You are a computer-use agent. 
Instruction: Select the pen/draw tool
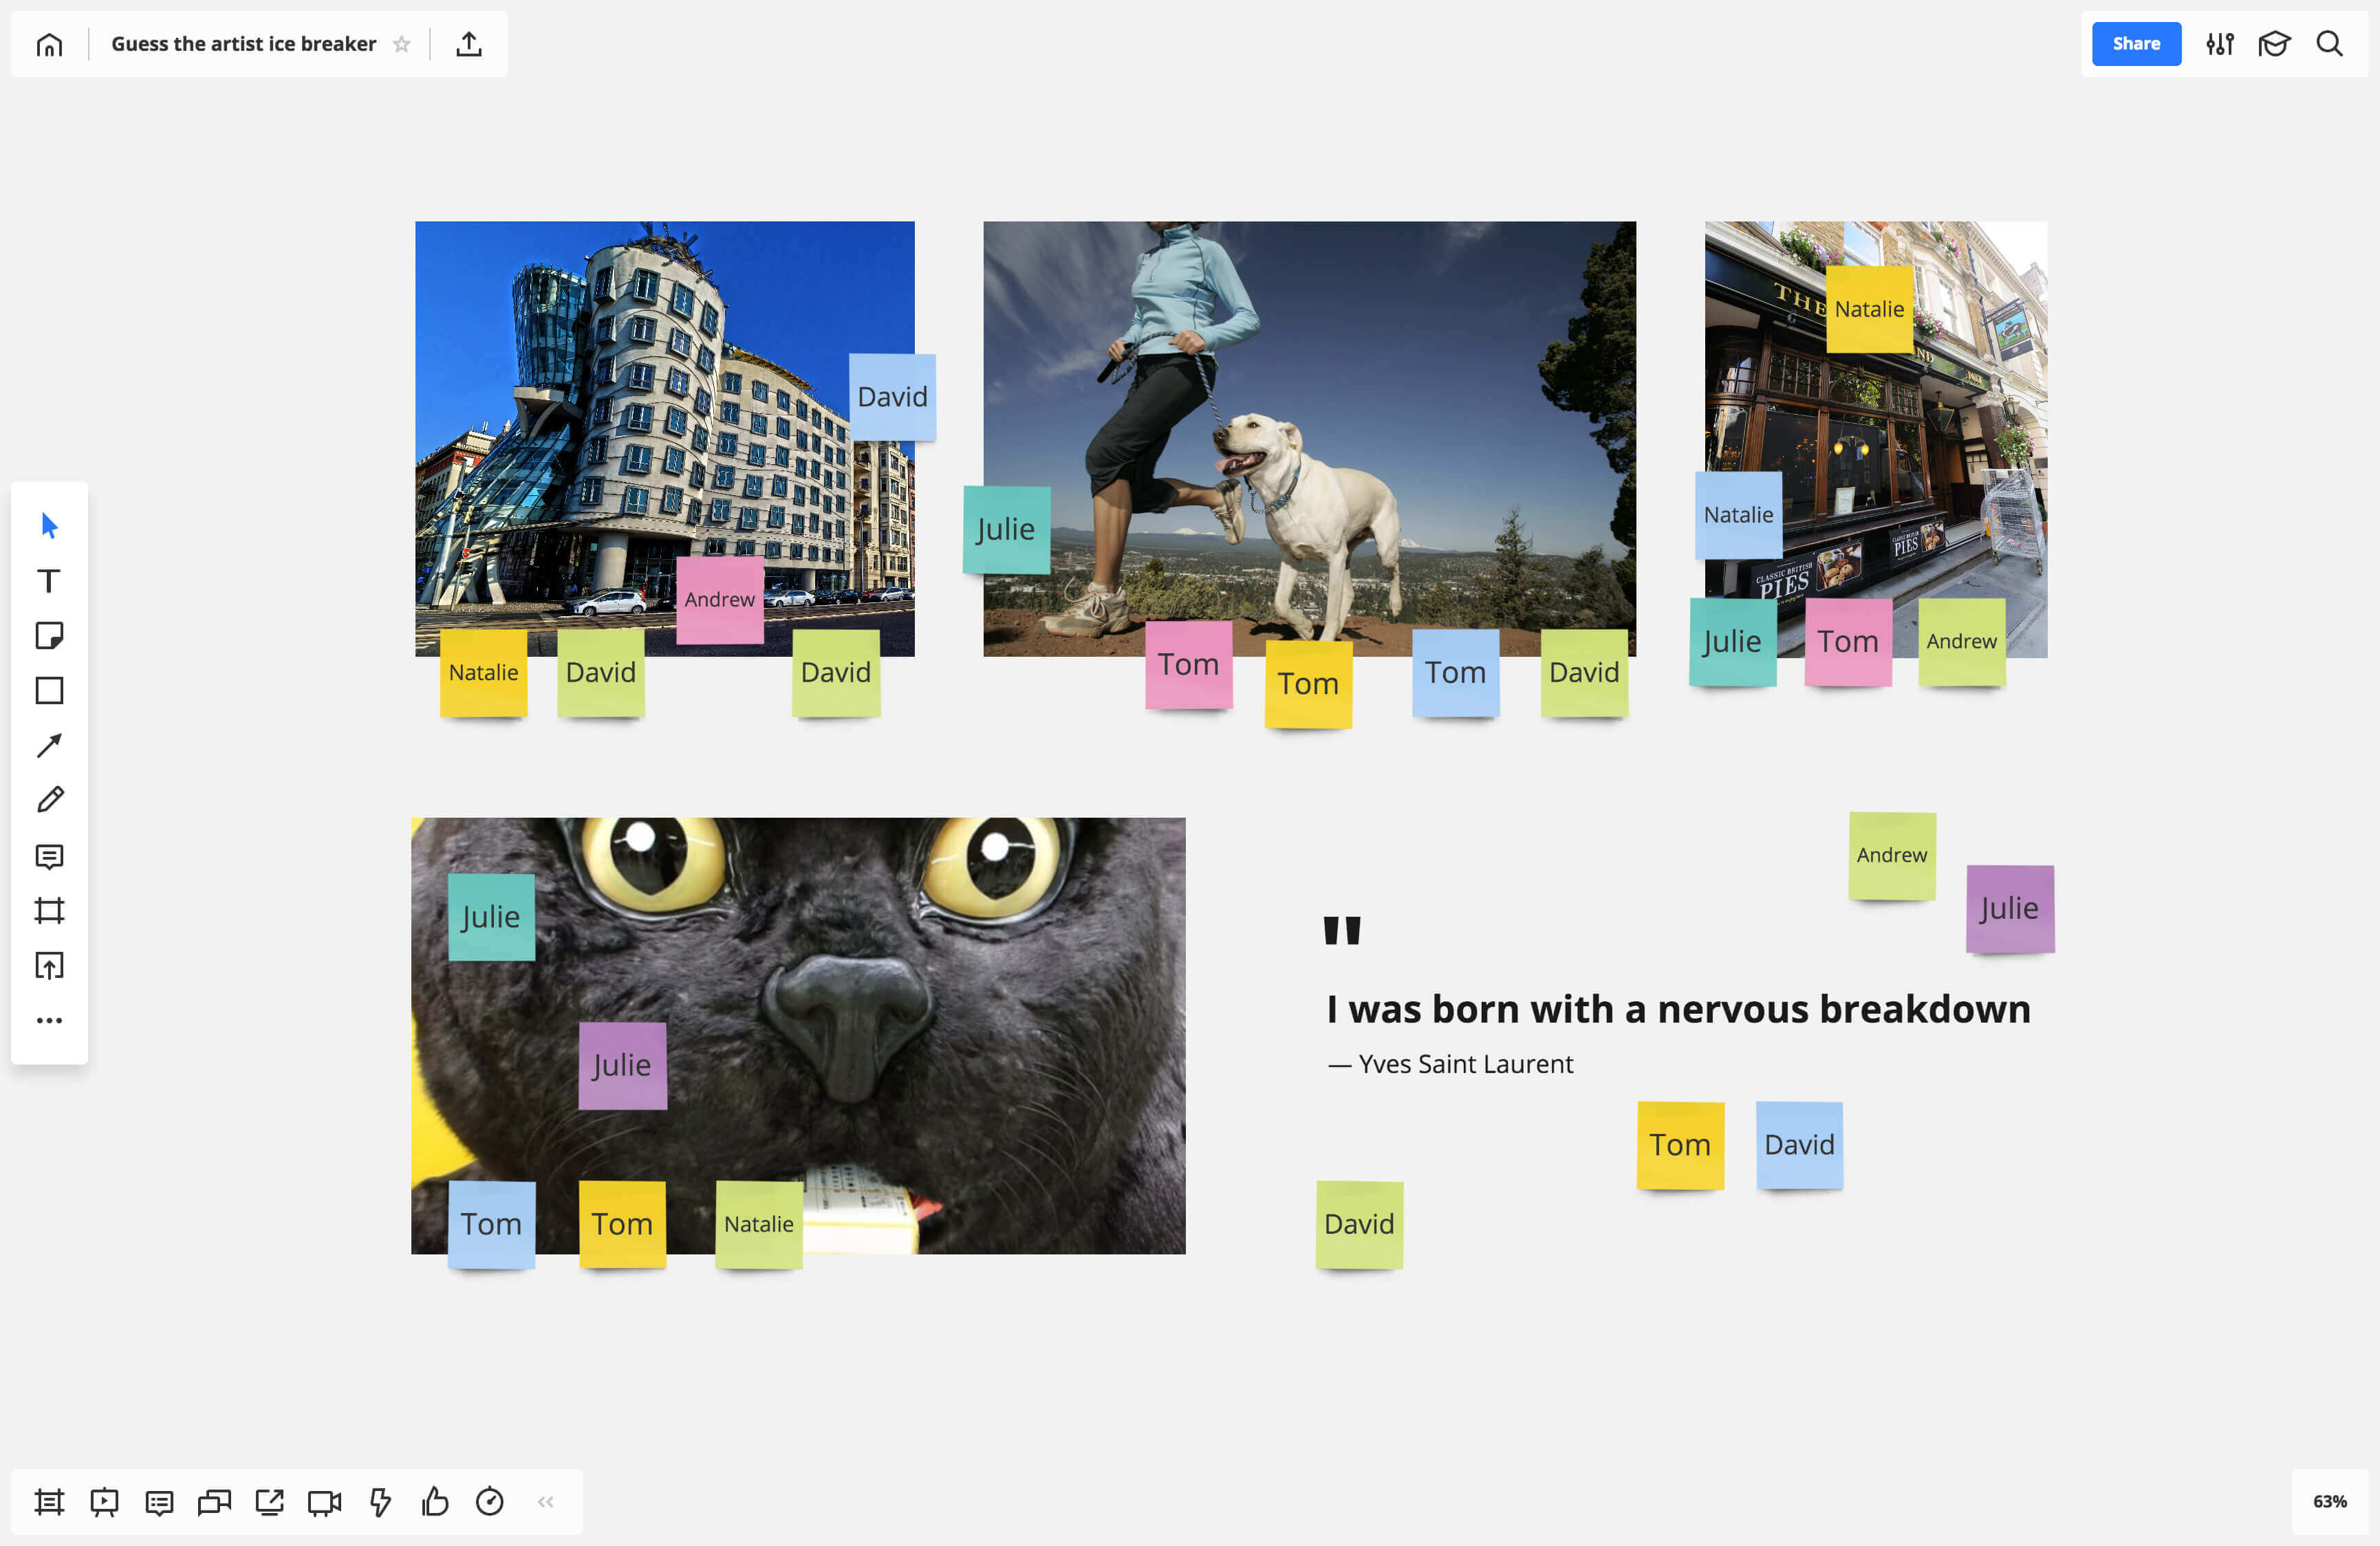pos(50,800)
